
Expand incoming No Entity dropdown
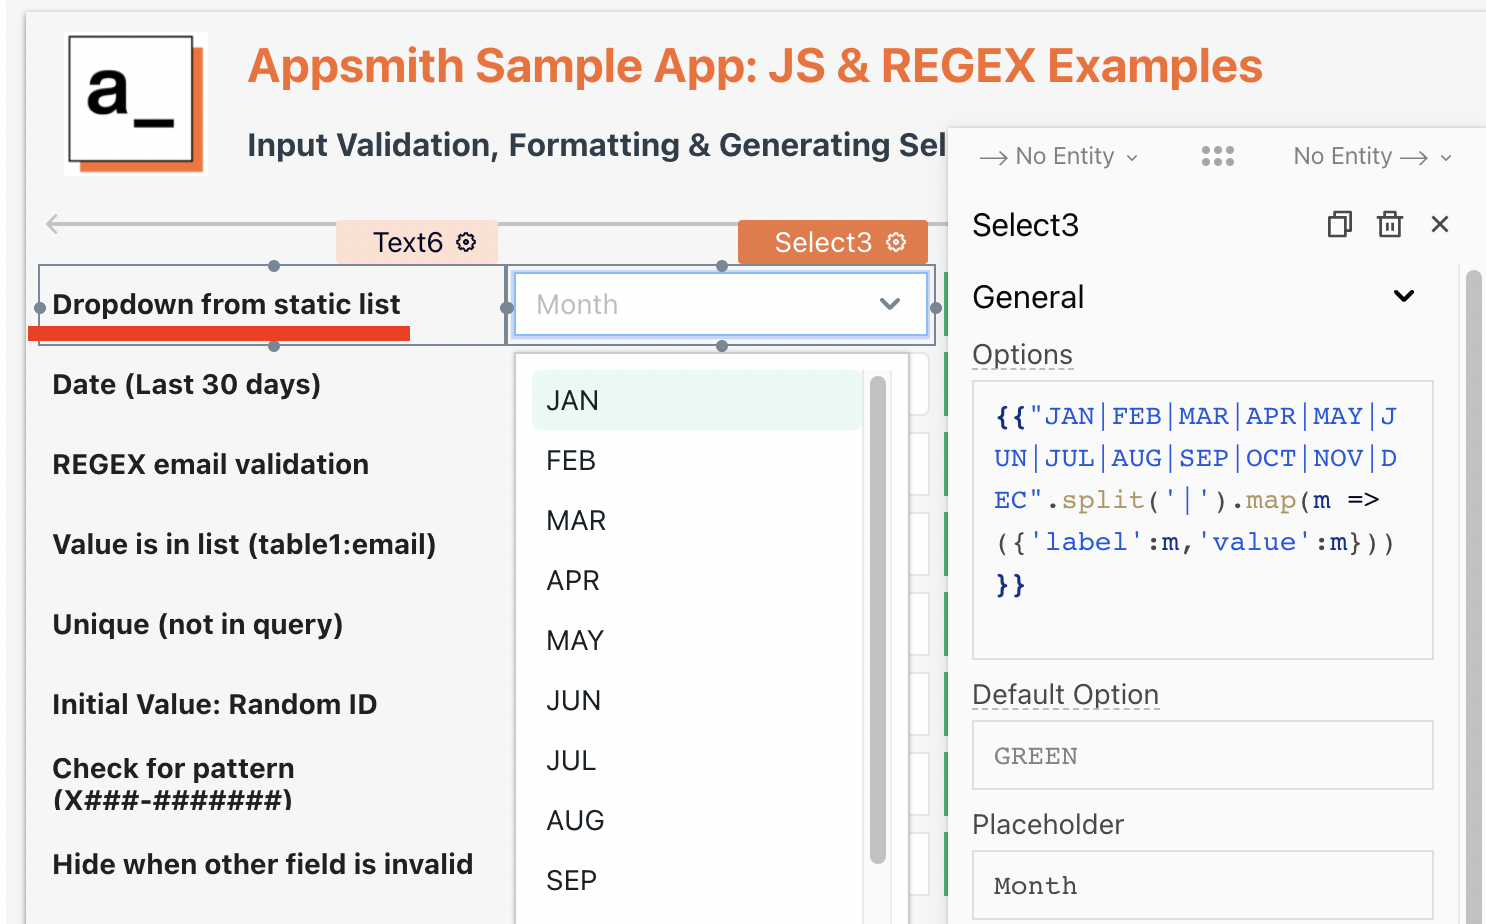pyautogui.click(x=1060, y=157)
